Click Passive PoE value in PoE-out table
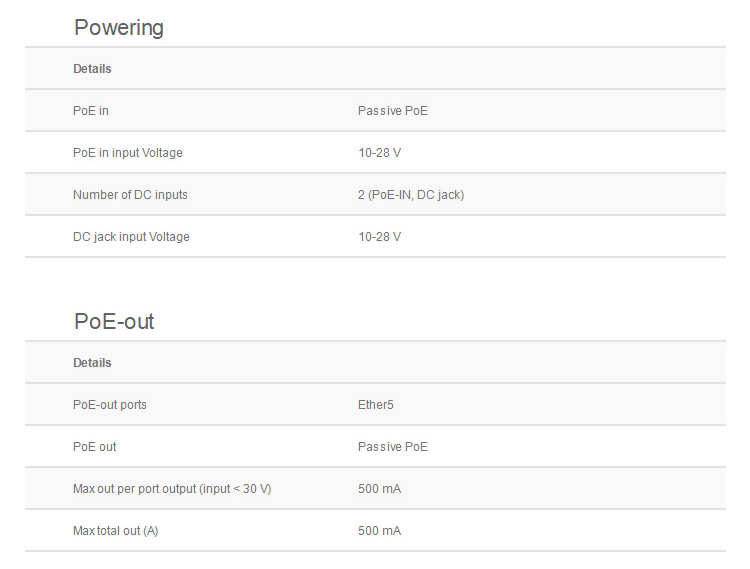This screenshot has width=750, height=569. pyautogui.click(x=392, y=447)
